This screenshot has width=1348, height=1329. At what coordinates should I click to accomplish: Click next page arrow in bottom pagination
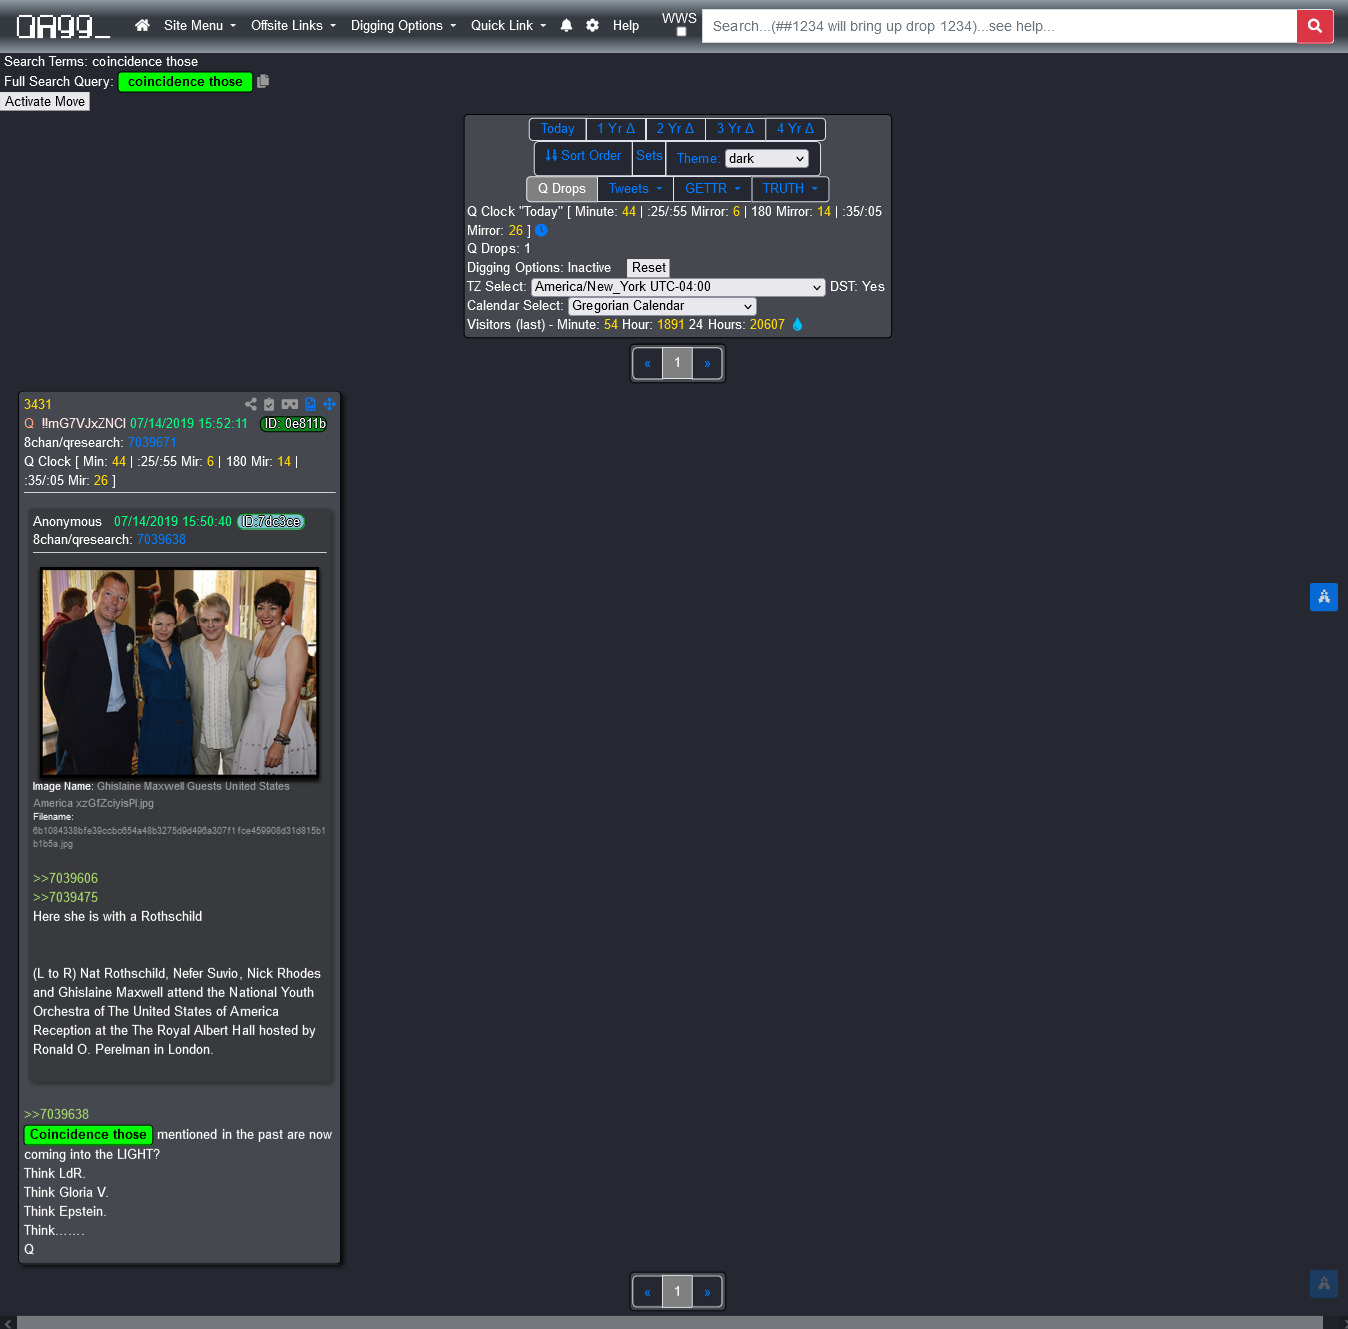click(x=707, y=1292)
